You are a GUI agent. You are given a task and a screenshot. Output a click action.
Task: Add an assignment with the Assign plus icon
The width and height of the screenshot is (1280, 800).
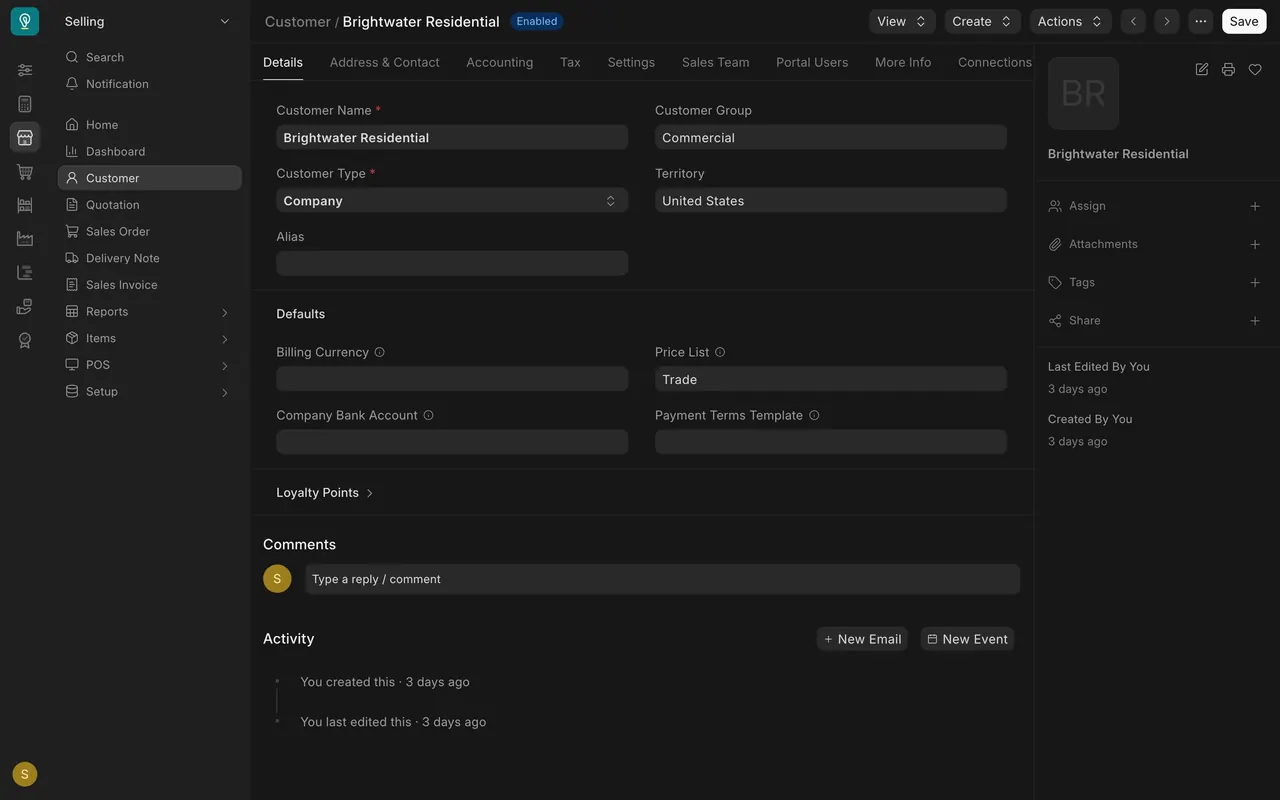pyautogui.click(x=1255, y=206)
